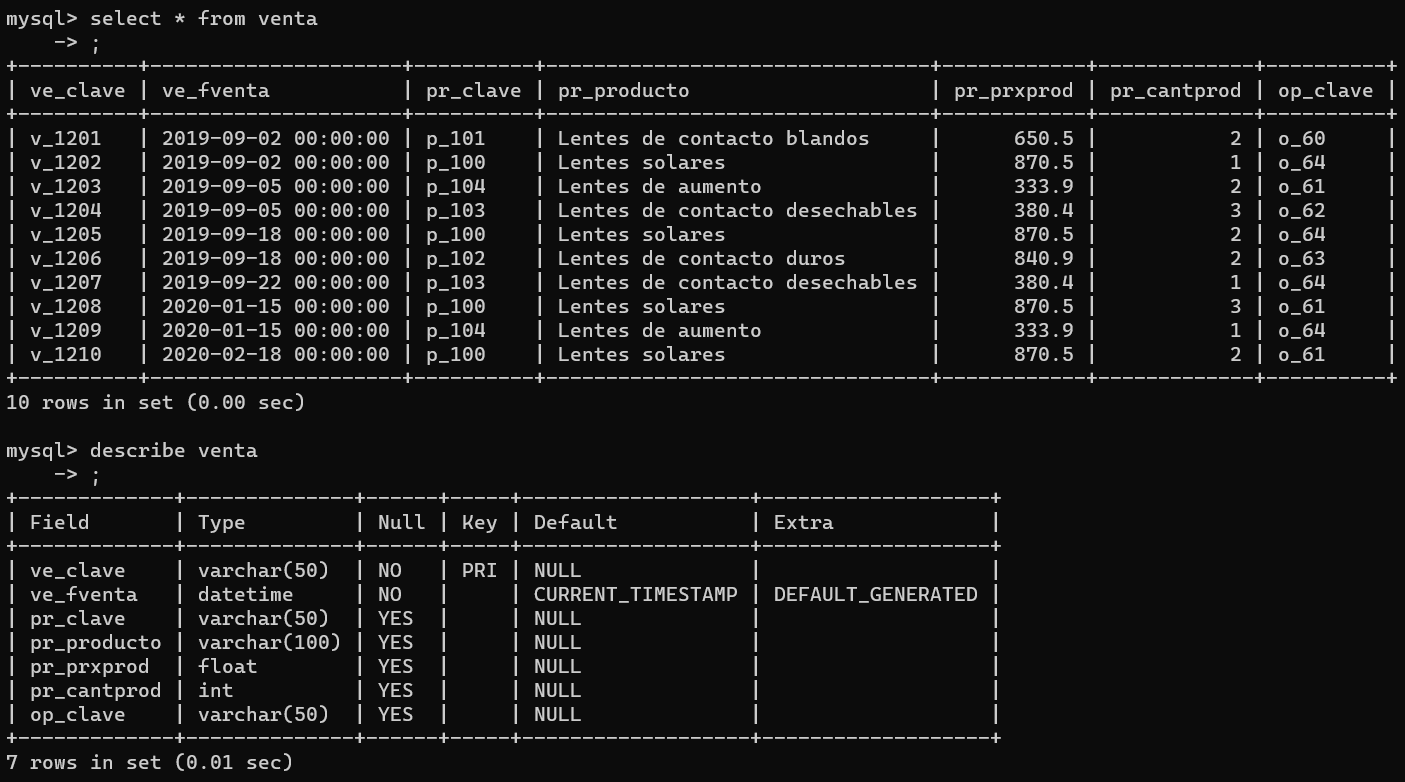Select the v_1206 sale key cell
The height and width of the screenshot is (782, 1405).
[66, 259]
